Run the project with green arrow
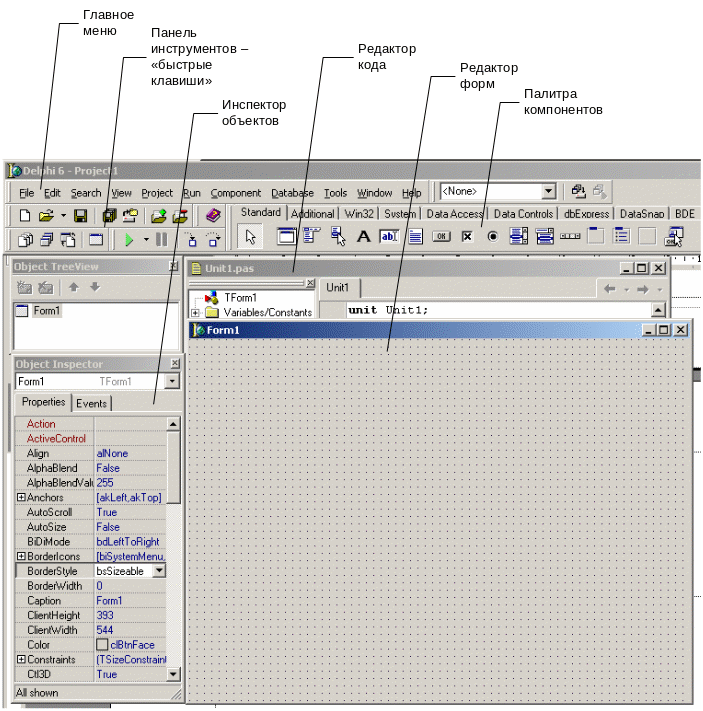Image resolution: width=703 pixels, height=711 pixels. pyautogui.click(x=129, y=239)
